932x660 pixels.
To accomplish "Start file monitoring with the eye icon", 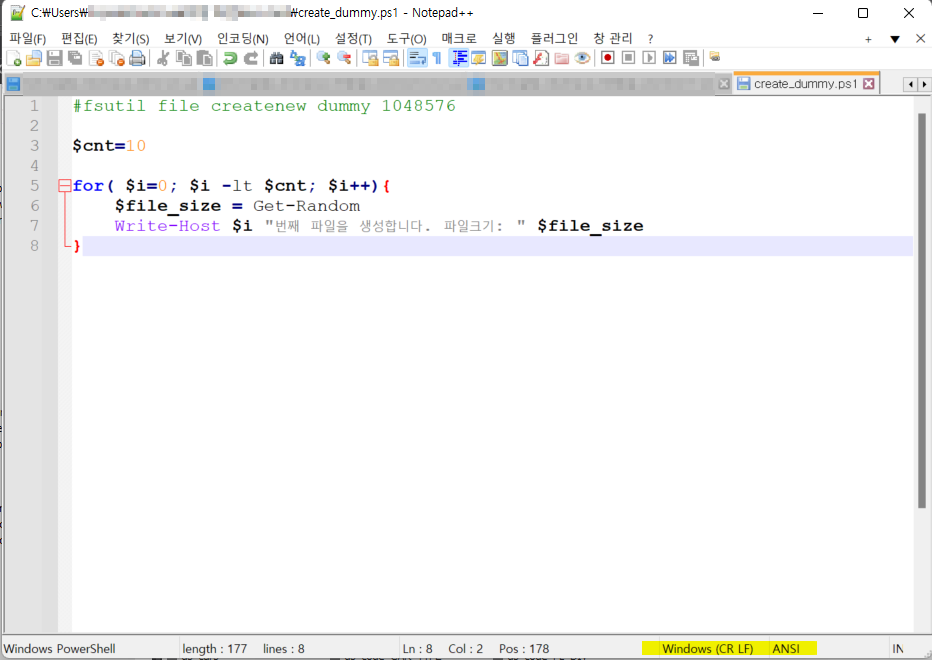I will [582, 58].
